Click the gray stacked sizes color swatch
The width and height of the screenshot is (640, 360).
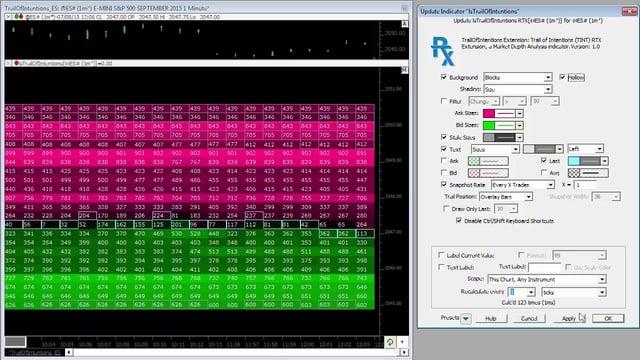point(489,138)
